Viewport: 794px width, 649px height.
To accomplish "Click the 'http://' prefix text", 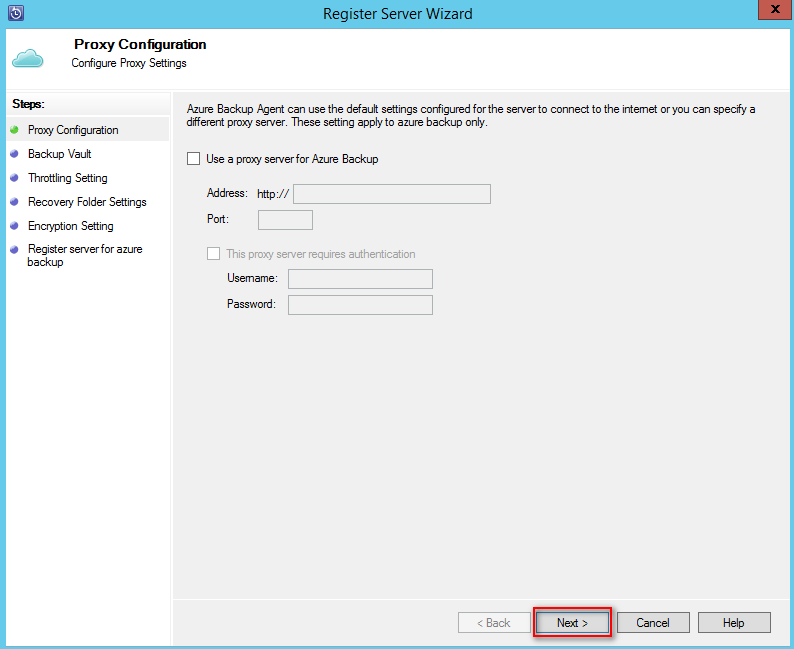I will (273, 194).
